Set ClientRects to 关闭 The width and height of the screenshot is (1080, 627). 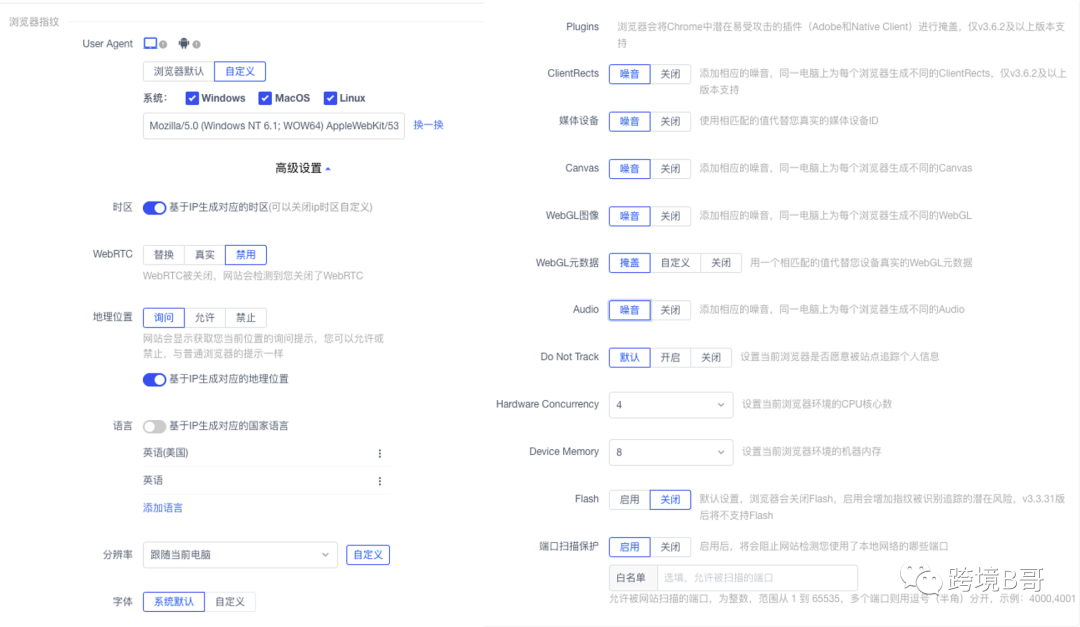(670, 74)
